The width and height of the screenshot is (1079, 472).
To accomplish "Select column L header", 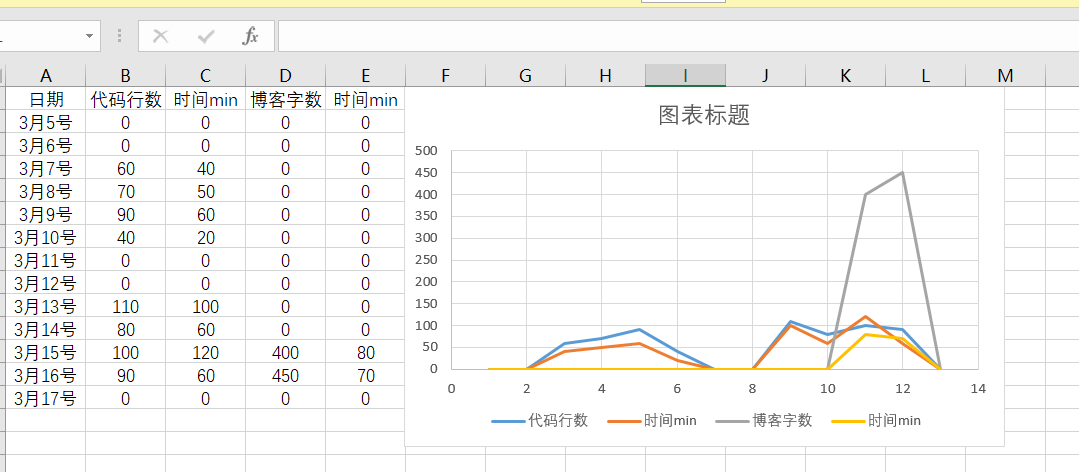I will click(x=926, y=76).
